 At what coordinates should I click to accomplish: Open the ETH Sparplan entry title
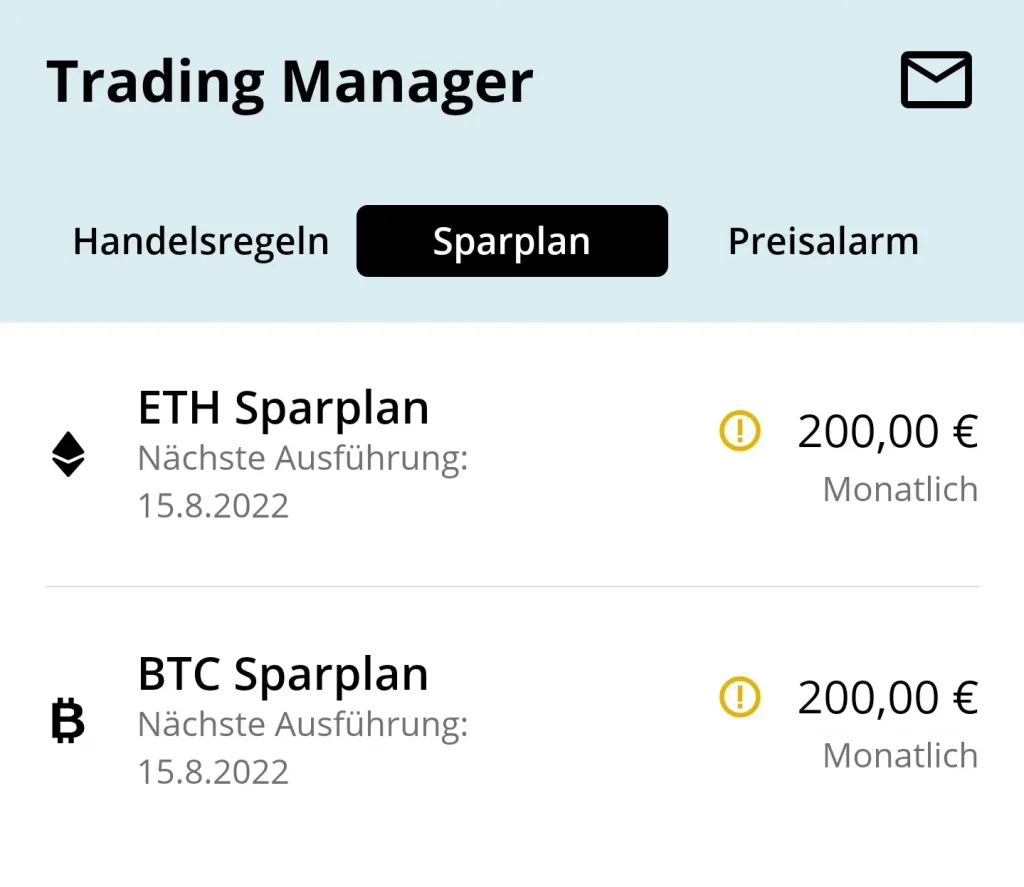(x=283, y=408)
